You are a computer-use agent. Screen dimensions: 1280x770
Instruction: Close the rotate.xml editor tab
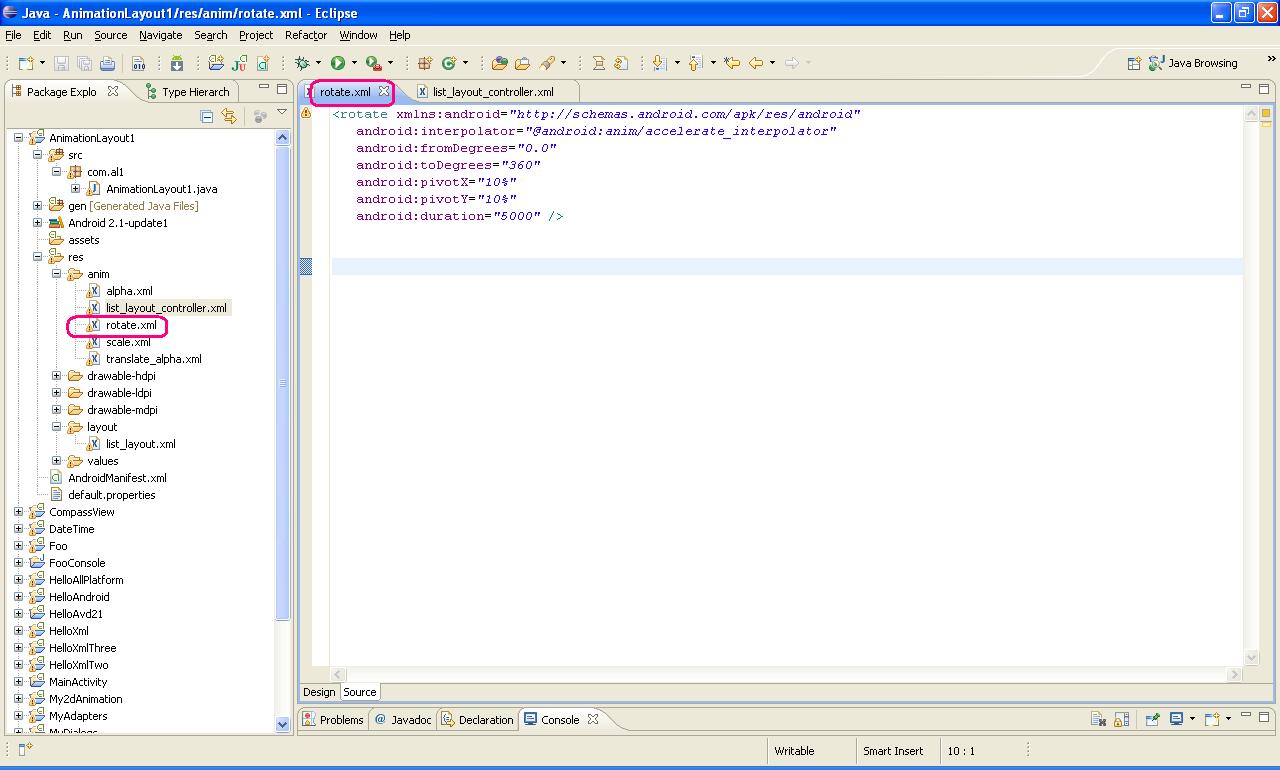383,92
